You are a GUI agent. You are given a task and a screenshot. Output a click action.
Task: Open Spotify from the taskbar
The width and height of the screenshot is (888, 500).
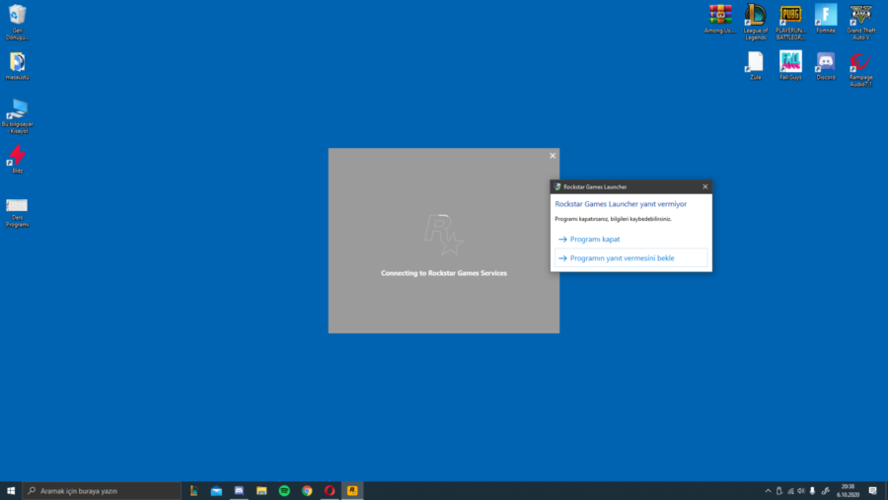point(284,490)
